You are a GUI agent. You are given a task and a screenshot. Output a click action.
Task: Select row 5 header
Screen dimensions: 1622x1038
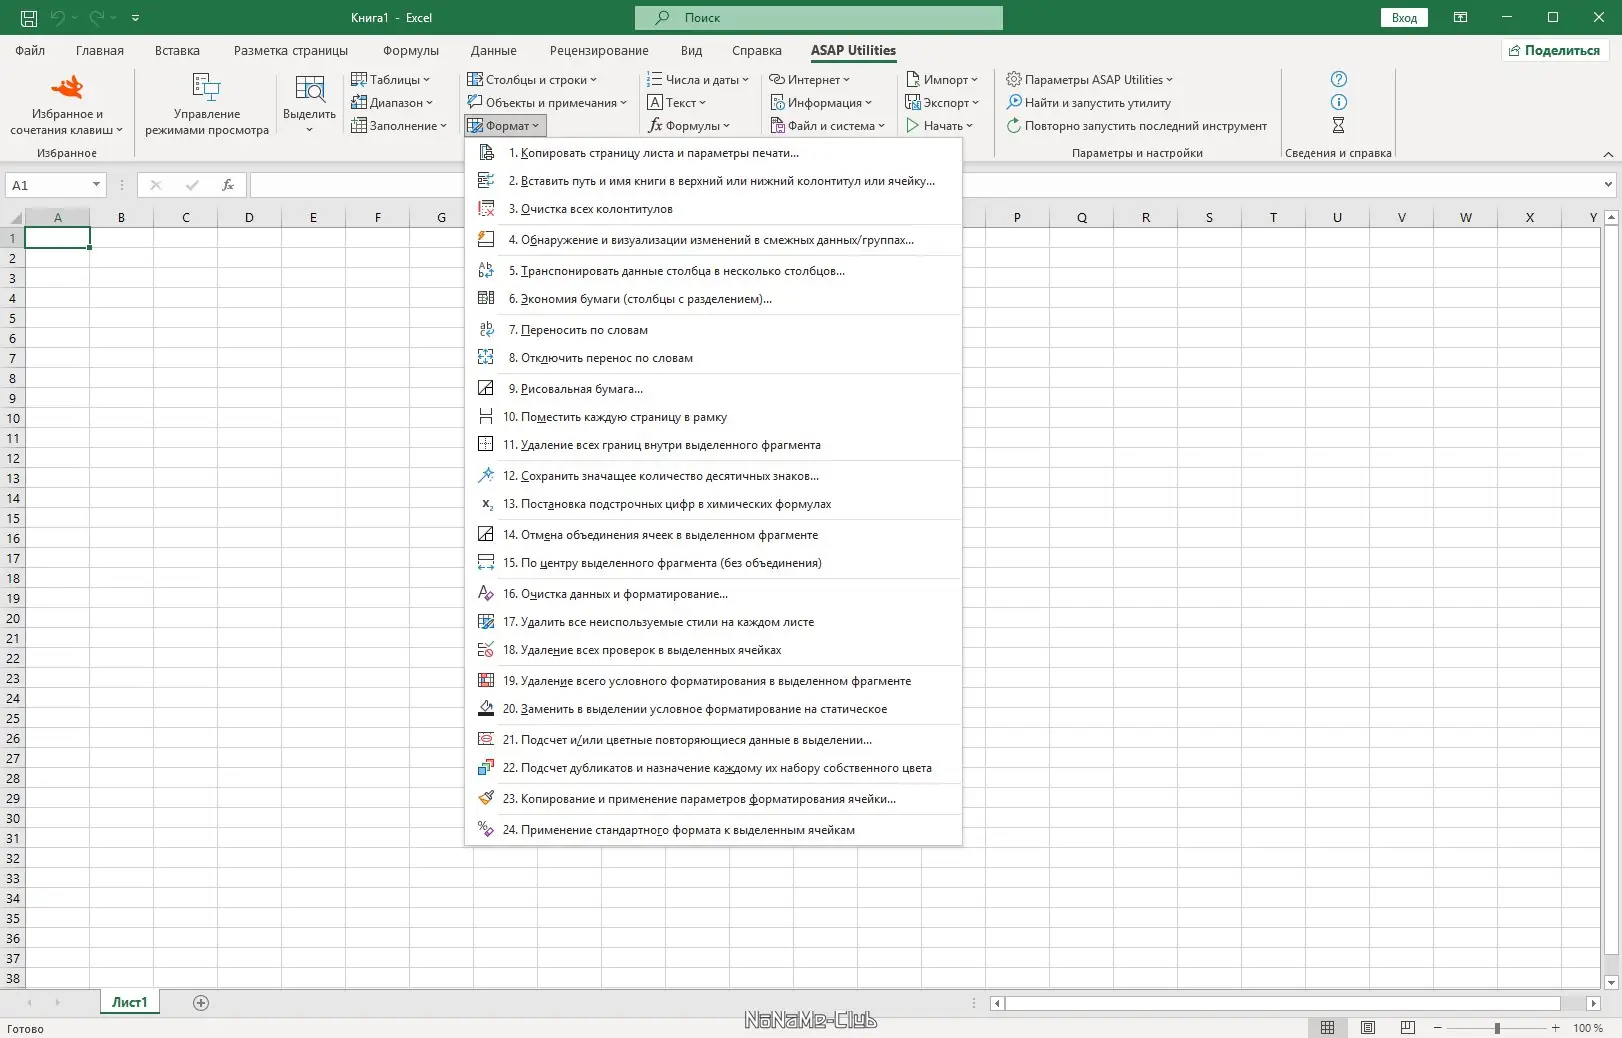(x=12, y=318)
